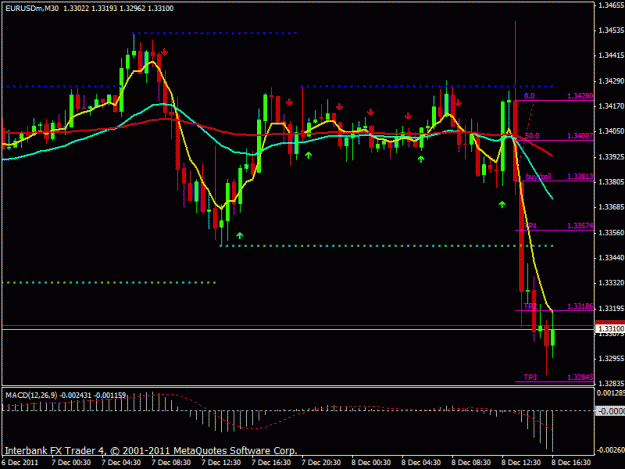Viewport: 625px width, 469px height.
Task: Click the 1.32955 price axis label
Action: point(611,359)
